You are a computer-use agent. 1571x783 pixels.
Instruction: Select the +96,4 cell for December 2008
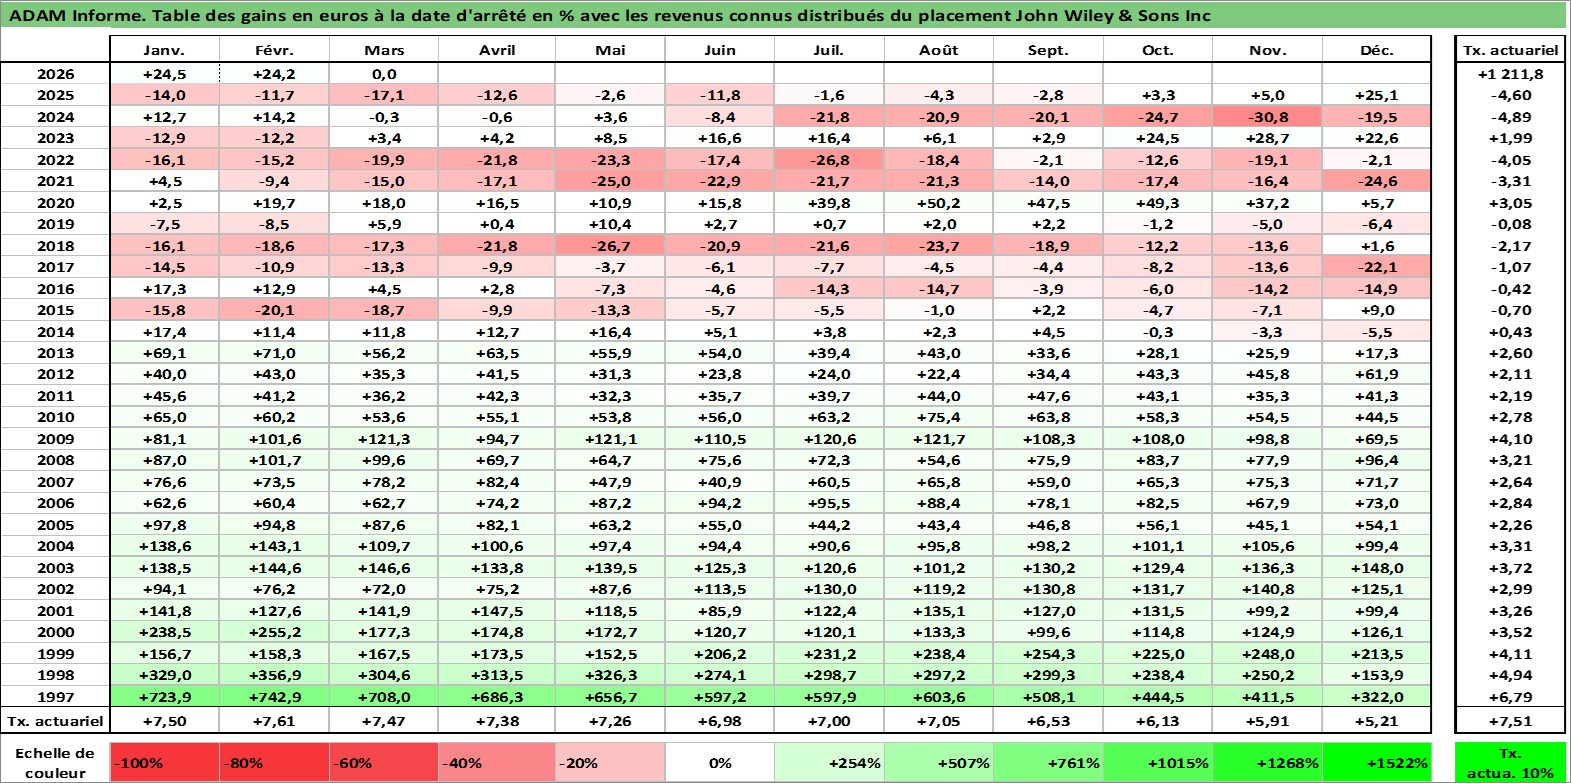coord(1377,460)
